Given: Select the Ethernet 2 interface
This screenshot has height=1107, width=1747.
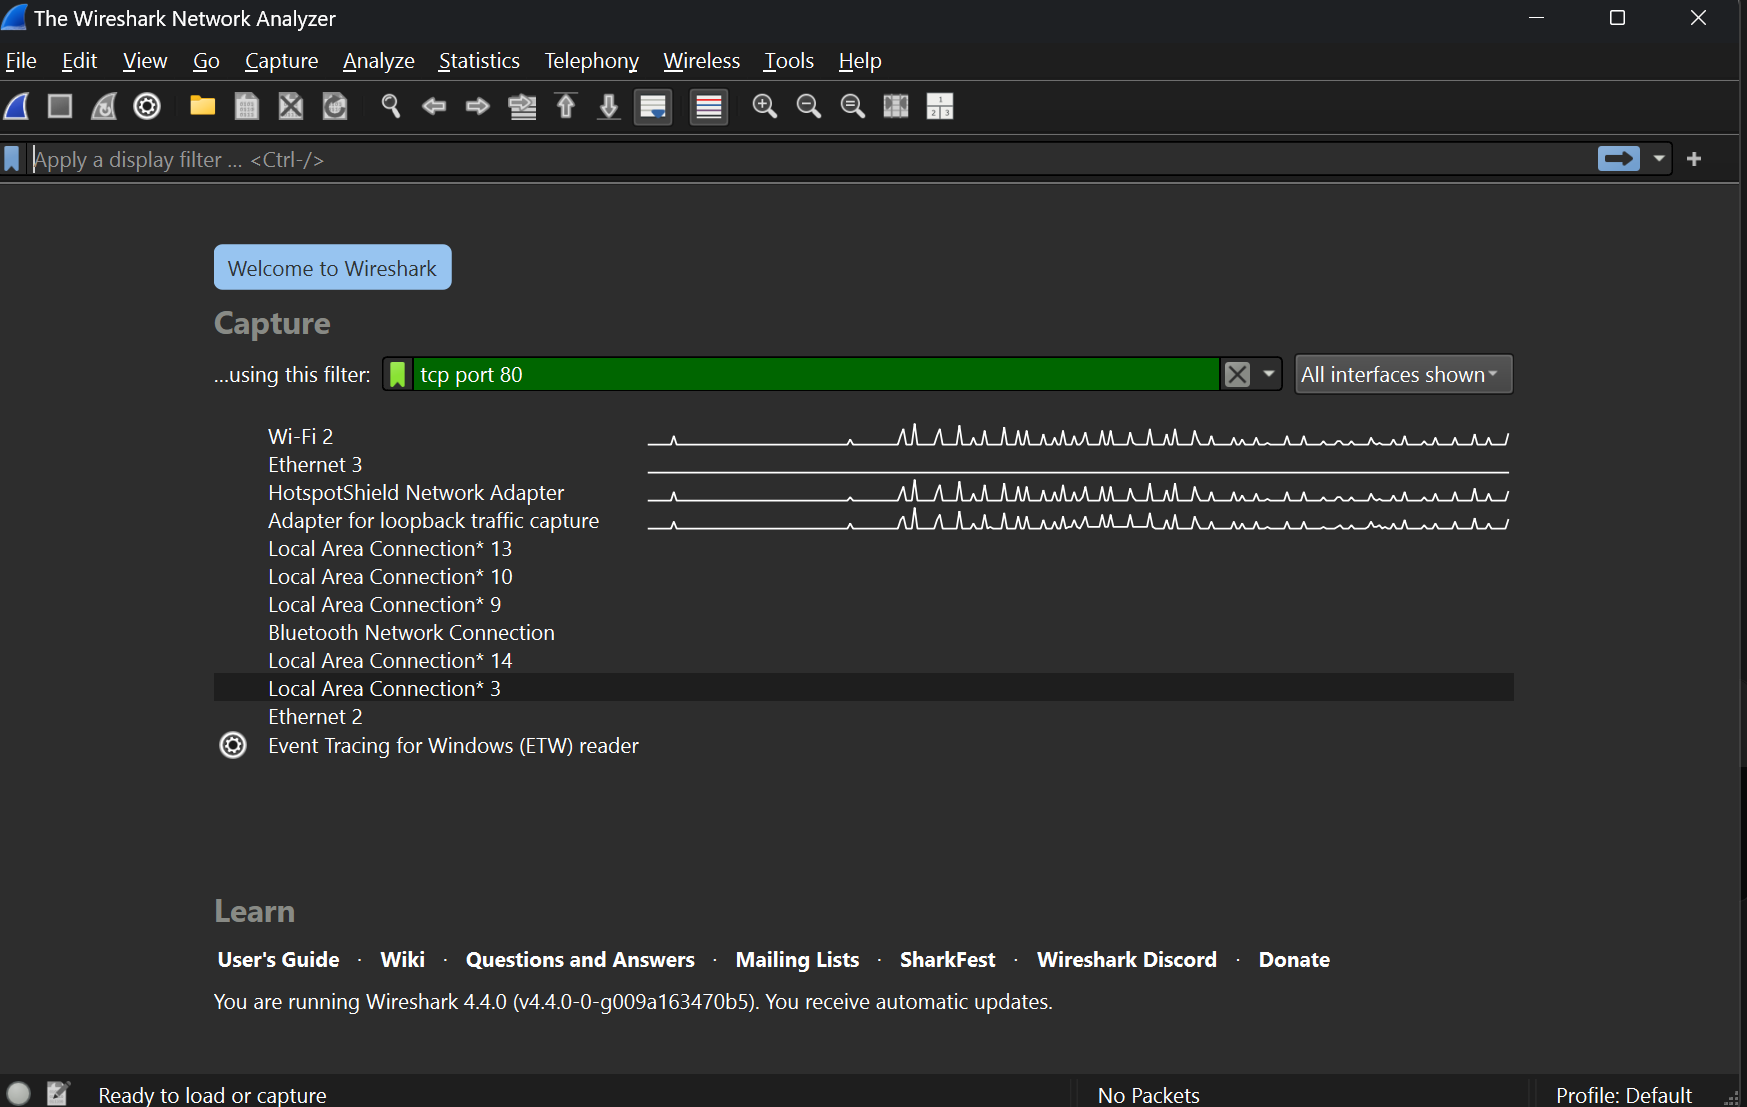Looking at the screenshot, I should (864, 717).
